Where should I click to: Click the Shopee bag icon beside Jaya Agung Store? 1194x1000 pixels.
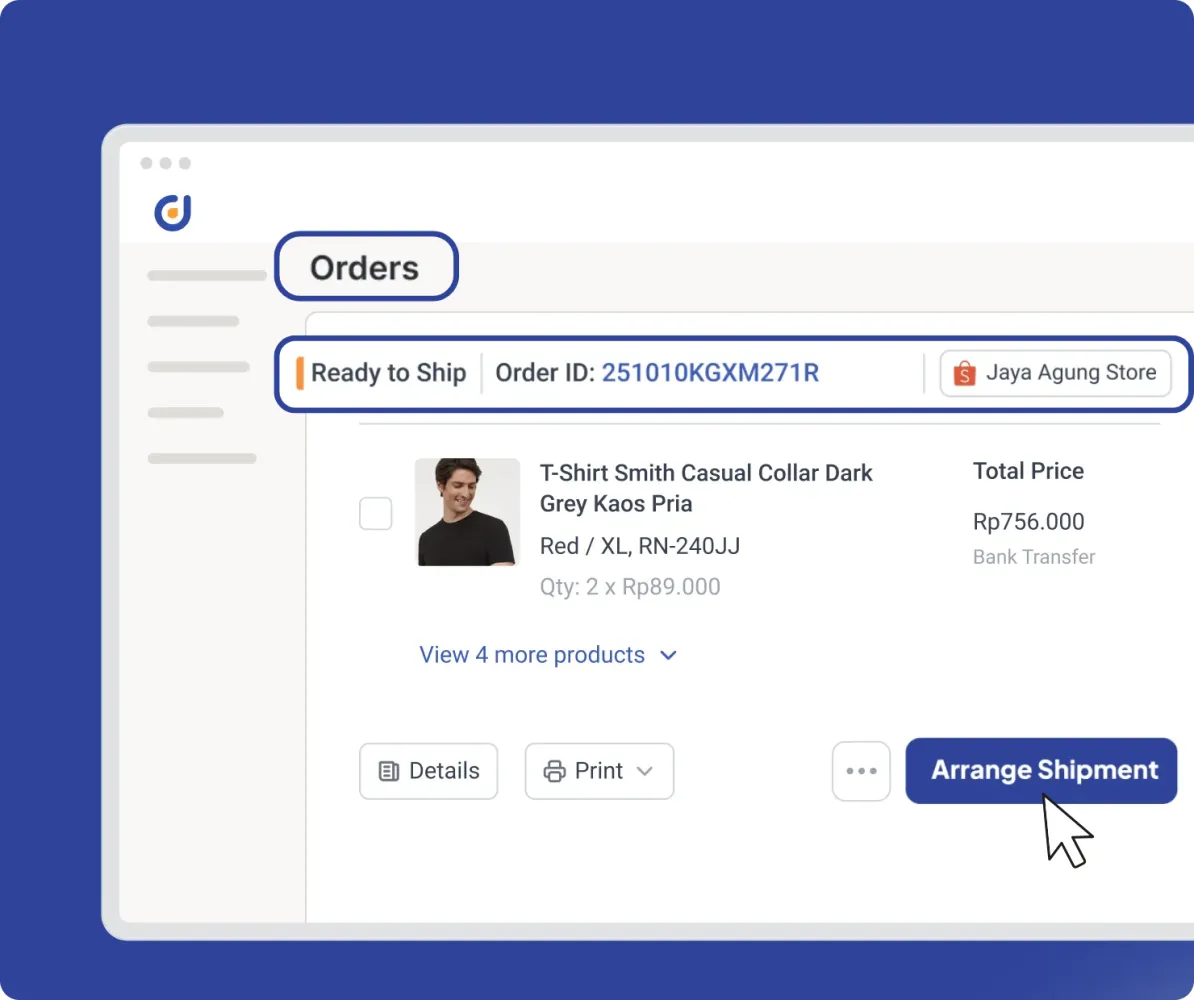click(x=964, y=373)
